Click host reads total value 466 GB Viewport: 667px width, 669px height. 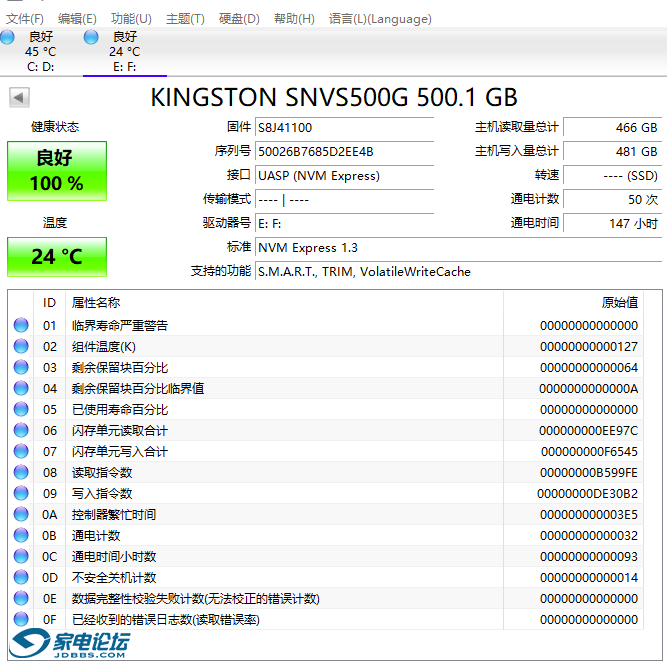(x=612, y=128)
